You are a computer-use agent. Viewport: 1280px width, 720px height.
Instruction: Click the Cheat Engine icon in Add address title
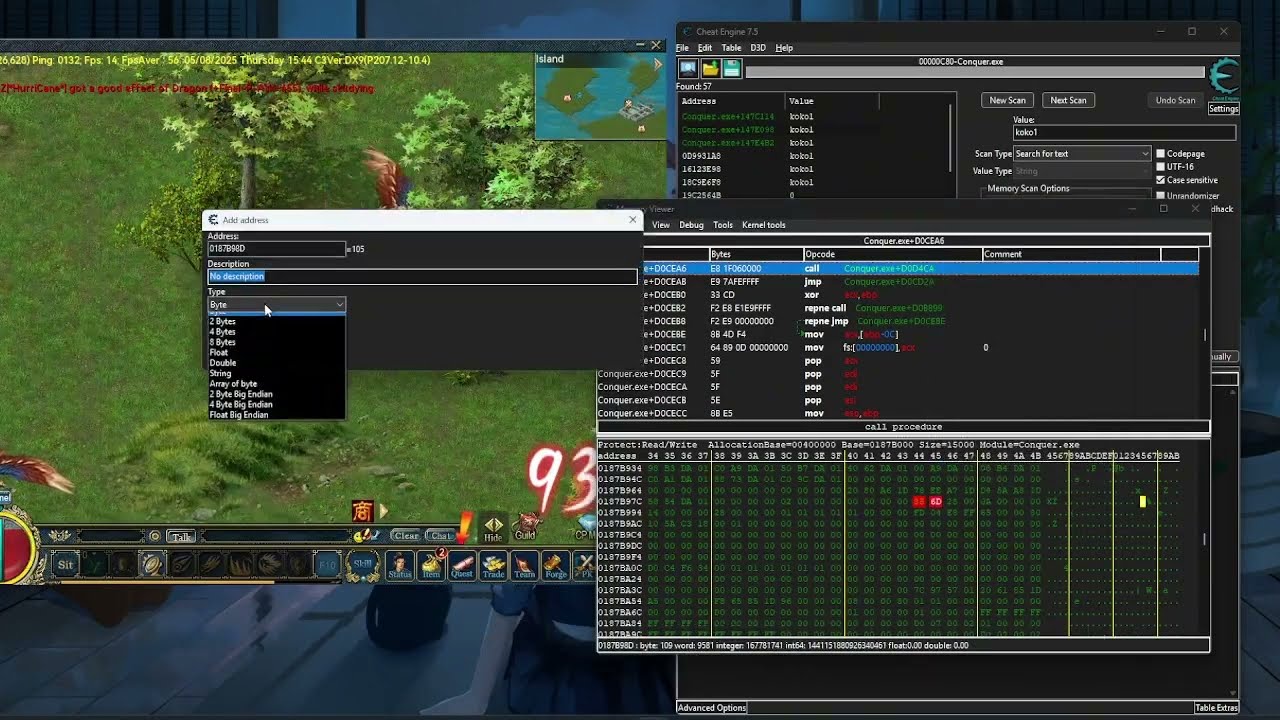point(213,220)
